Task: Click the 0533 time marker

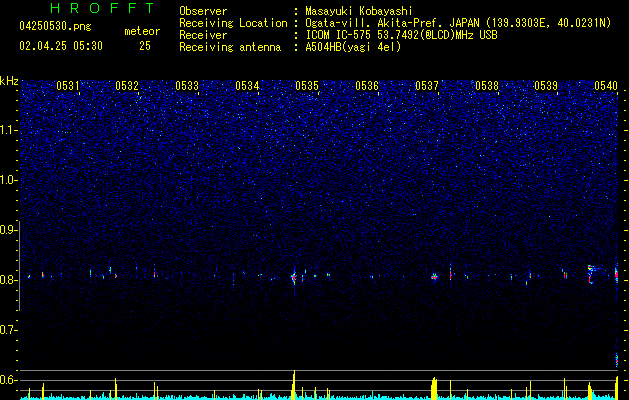Action: [187, 86]
